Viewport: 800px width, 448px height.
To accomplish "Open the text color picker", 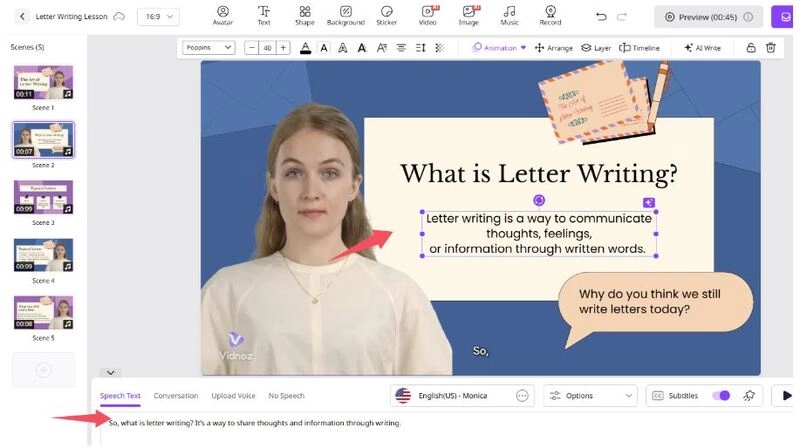I will pos(305,48).
